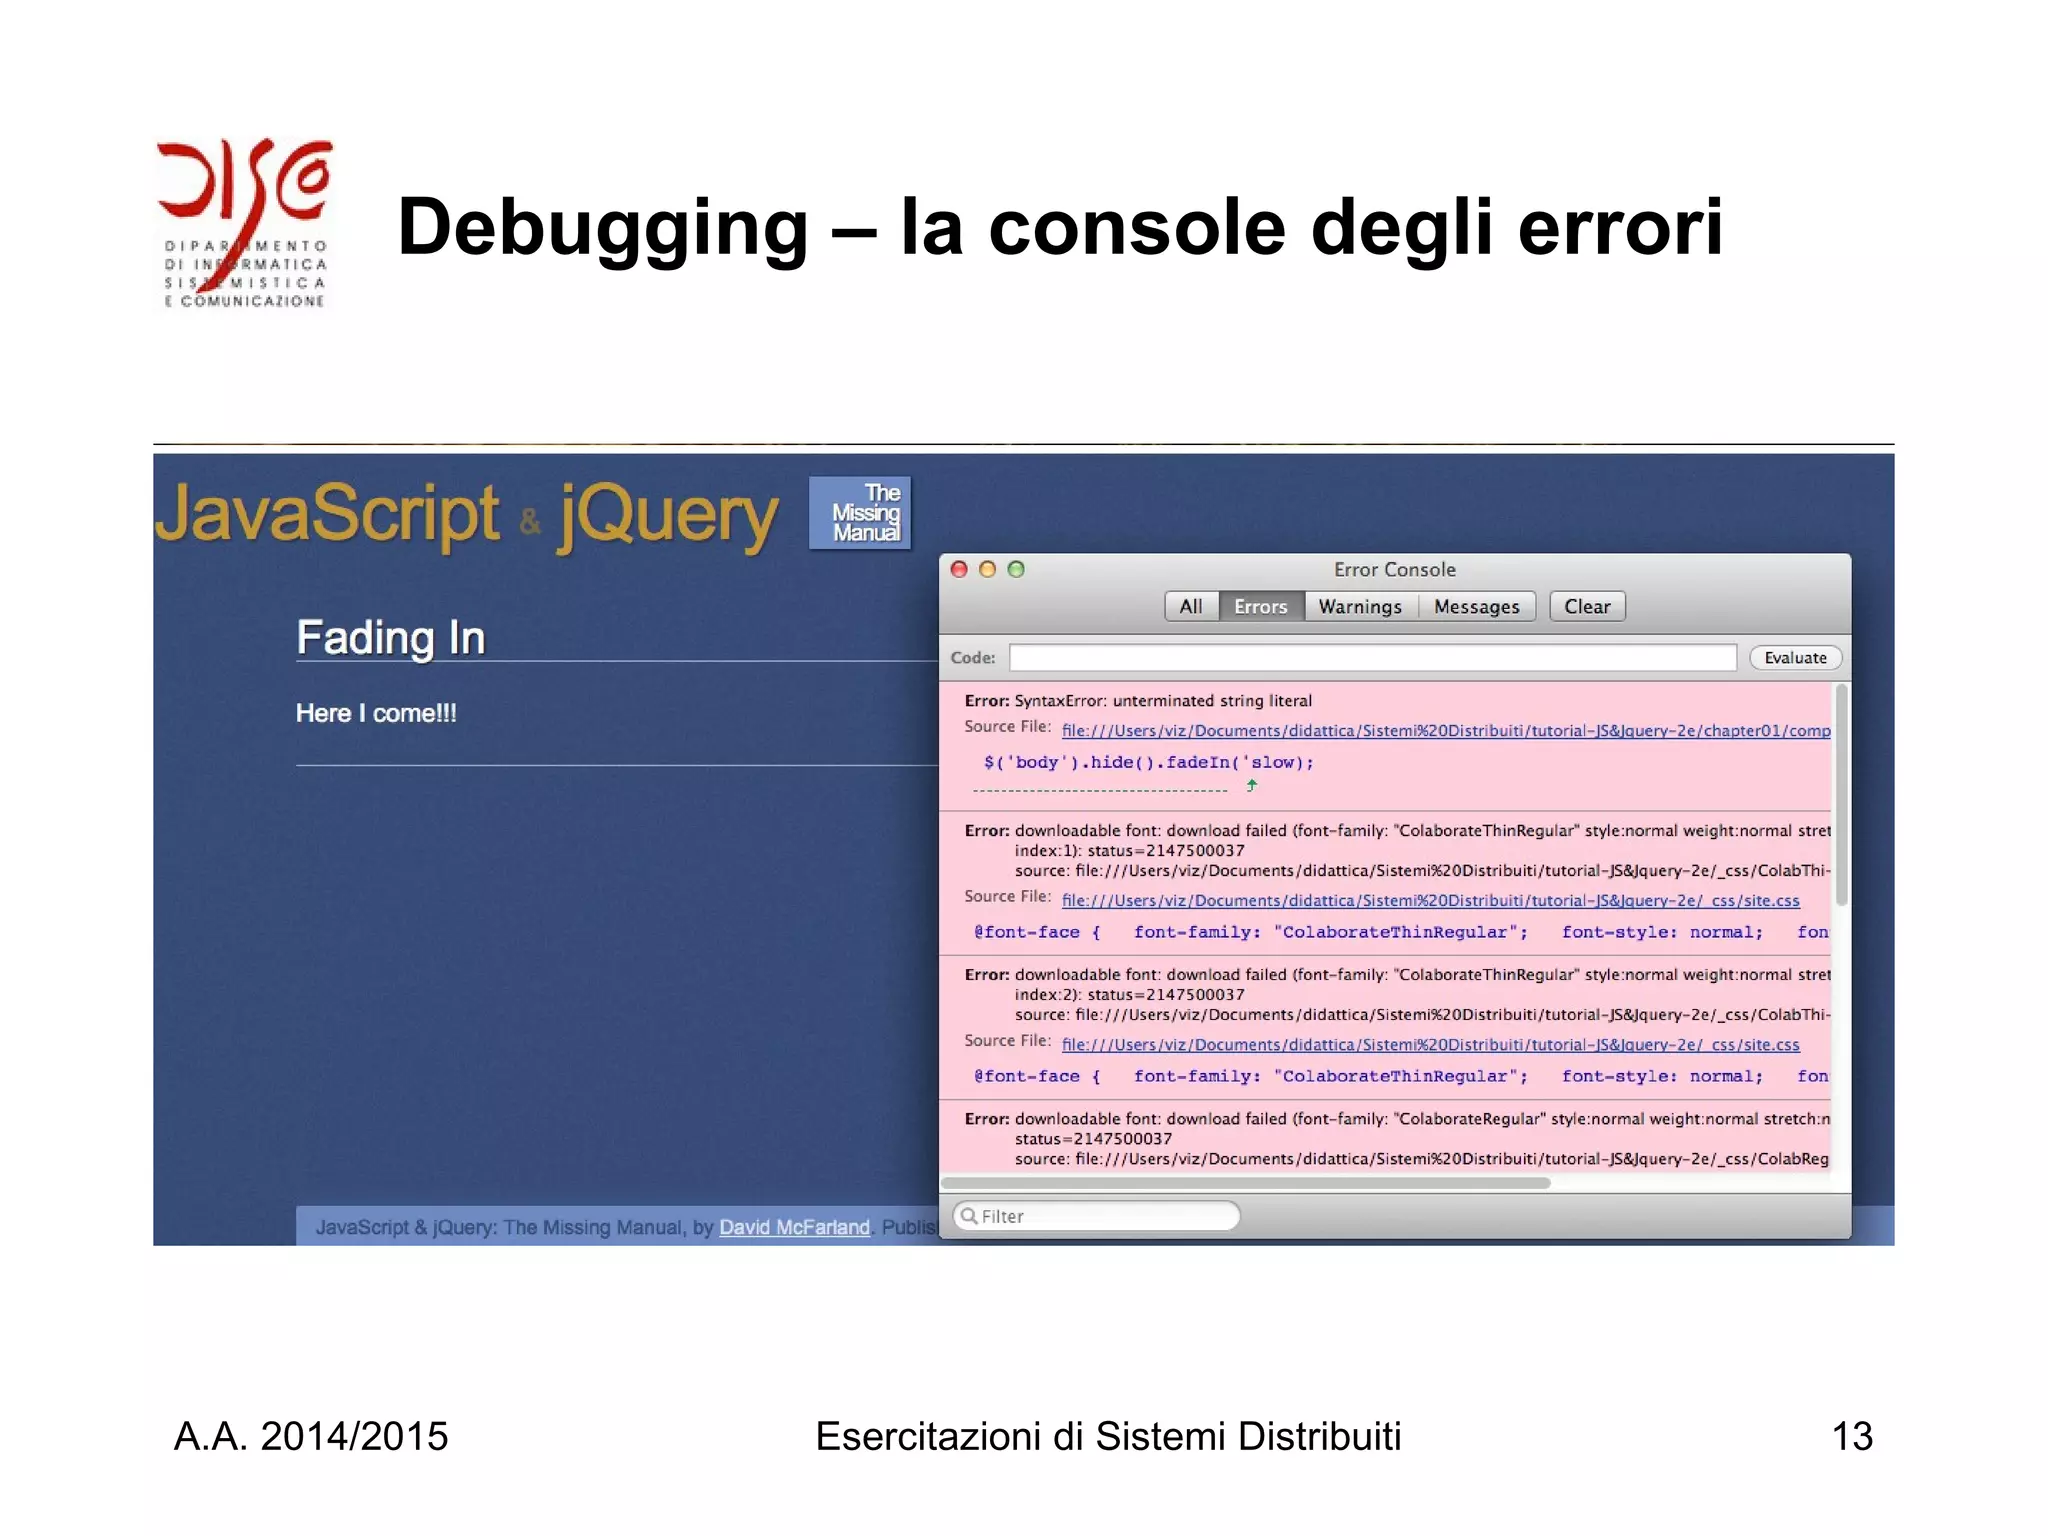Select the Errors filter tab
The height and width of the screenshot is (1536, 2048).
(1260, 606)
